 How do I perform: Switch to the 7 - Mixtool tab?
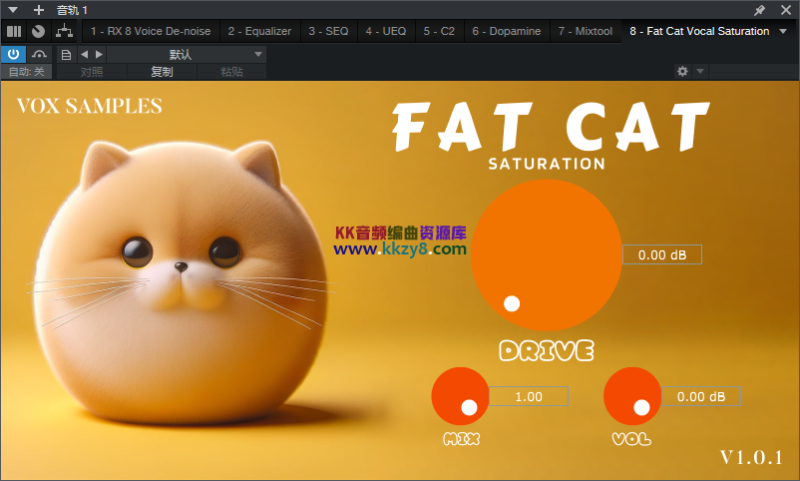point(585,31)
